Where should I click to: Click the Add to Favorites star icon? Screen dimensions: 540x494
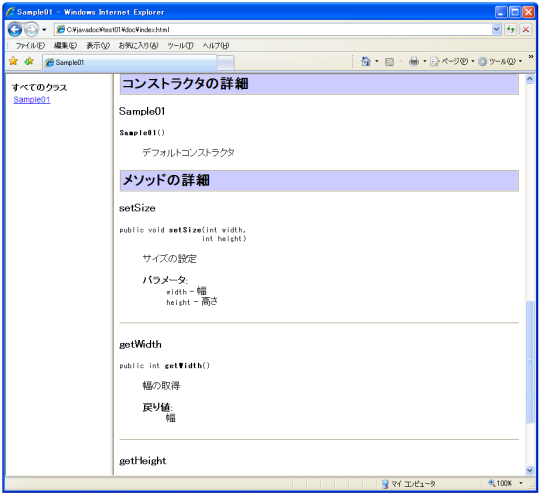29,61
